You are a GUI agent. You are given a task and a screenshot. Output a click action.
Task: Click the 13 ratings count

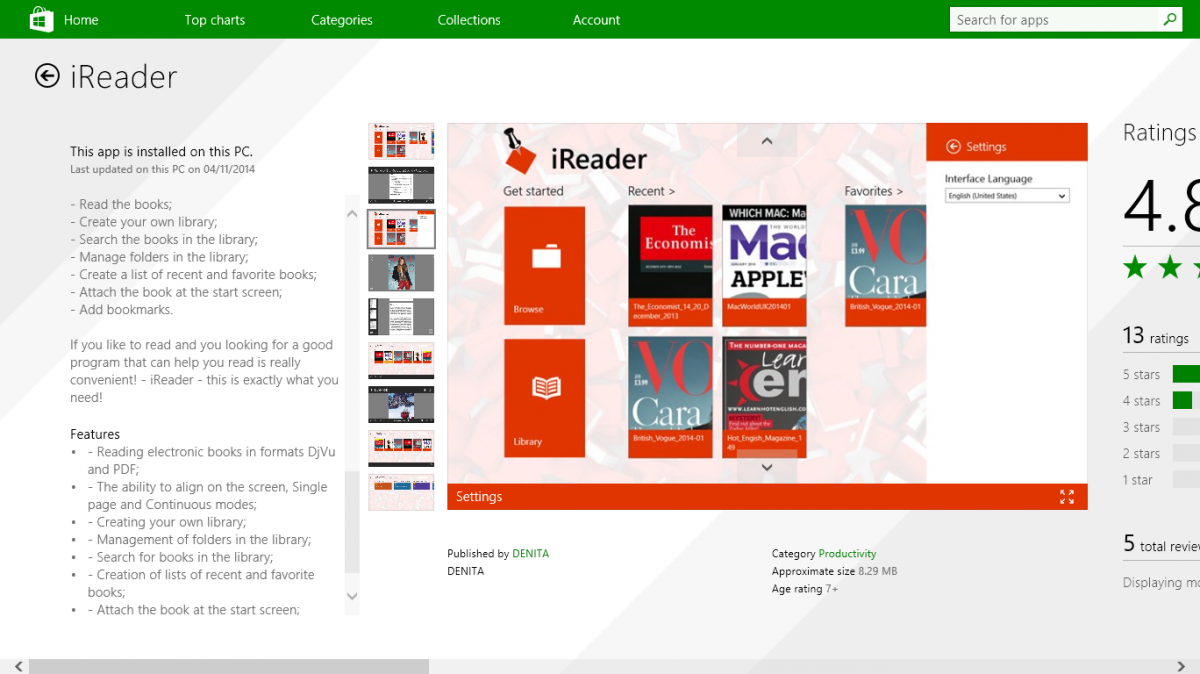point(1156,336)
